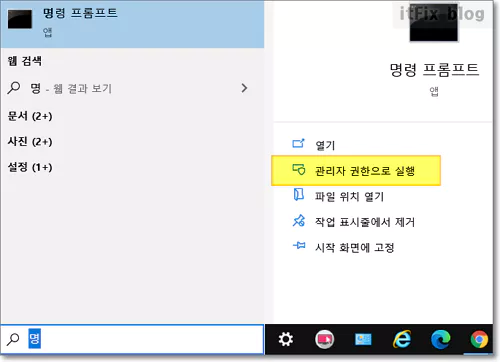Choose 작업 표시줄에서 제거
This screenshot has height=362, width=500.
click(365, 222)
